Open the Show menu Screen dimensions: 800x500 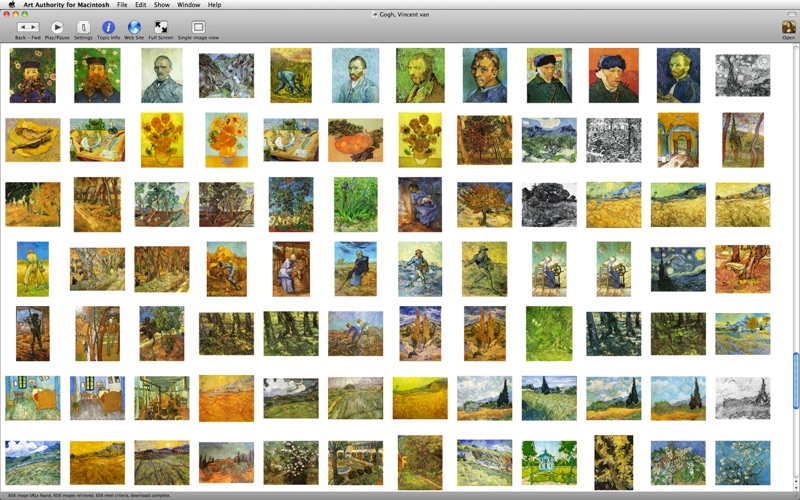pos(162,5)
